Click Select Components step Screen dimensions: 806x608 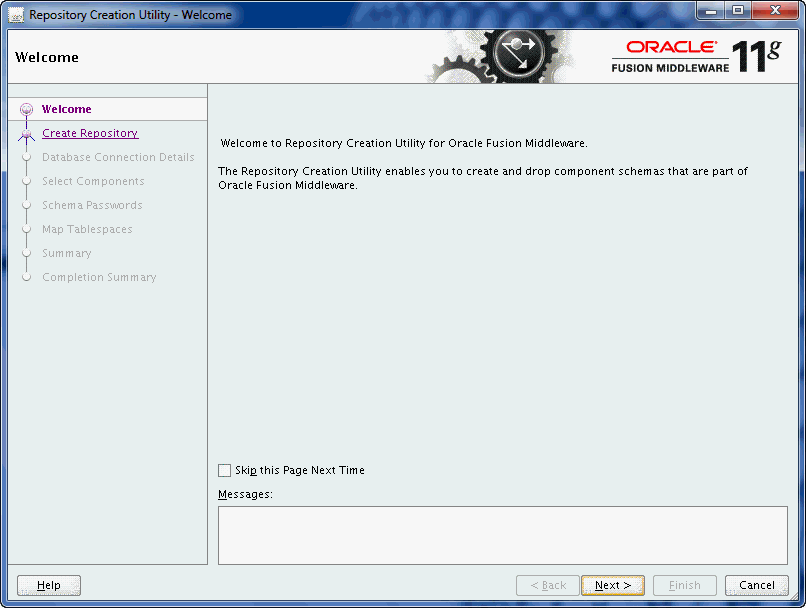click(x=93, y=181)
